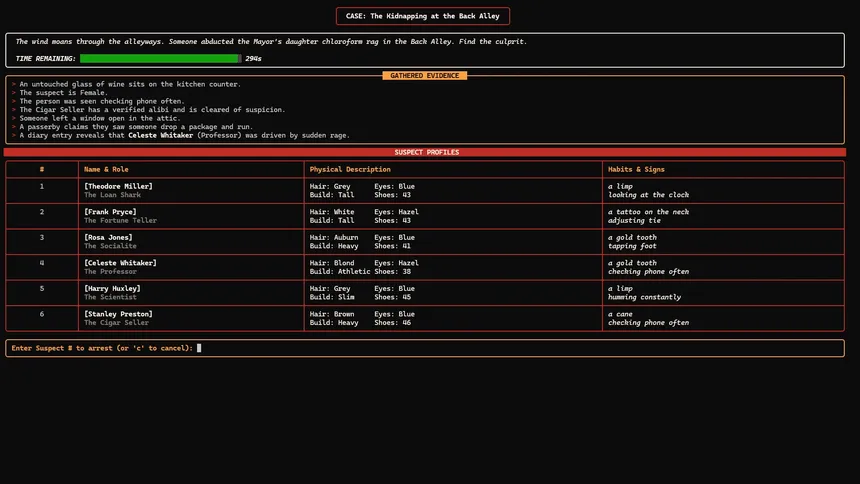Click the case title banner

tap(423, 16)
